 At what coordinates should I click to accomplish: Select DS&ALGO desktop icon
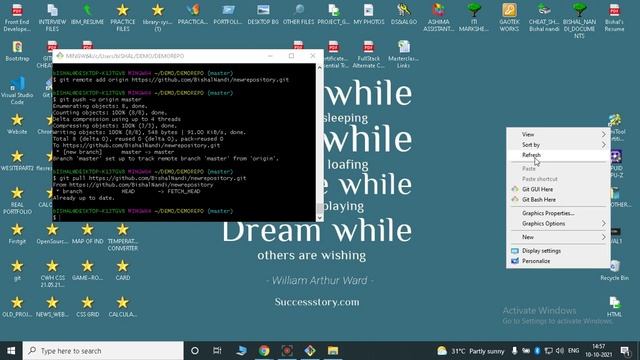tap(404, 15)
